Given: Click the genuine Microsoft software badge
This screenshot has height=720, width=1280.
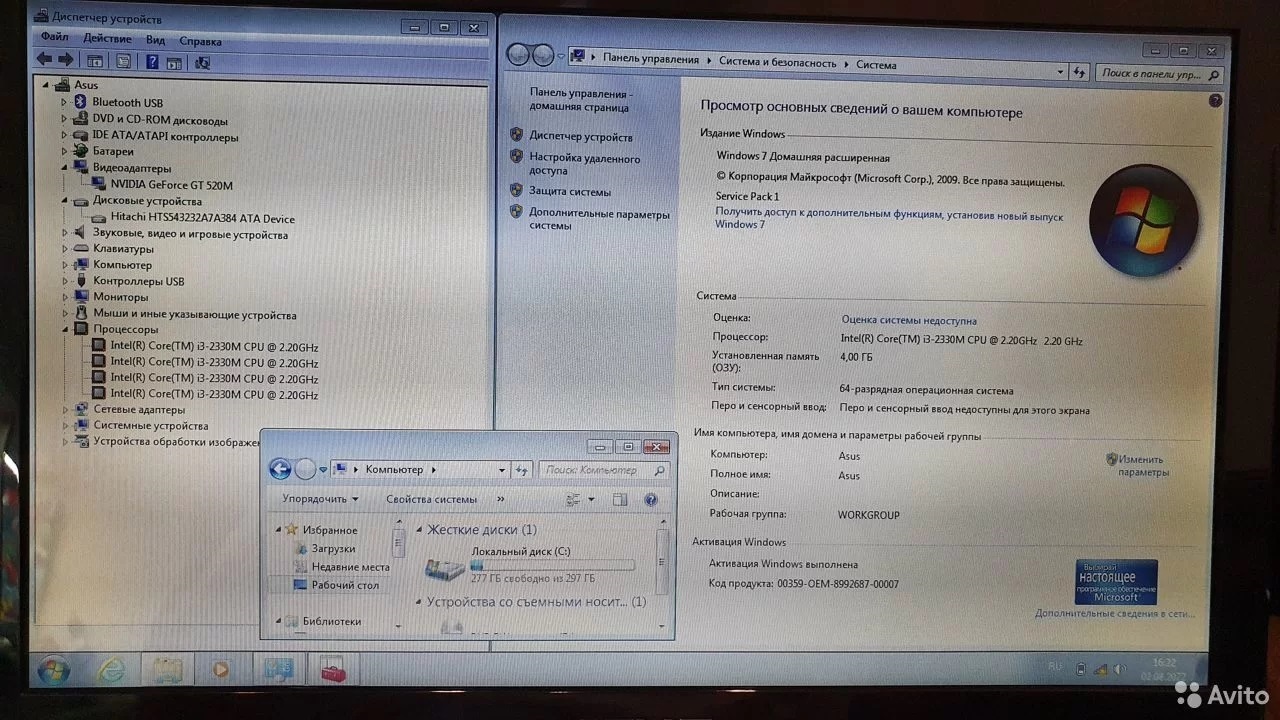Looking at the screenshot, I should point(1116,583).
